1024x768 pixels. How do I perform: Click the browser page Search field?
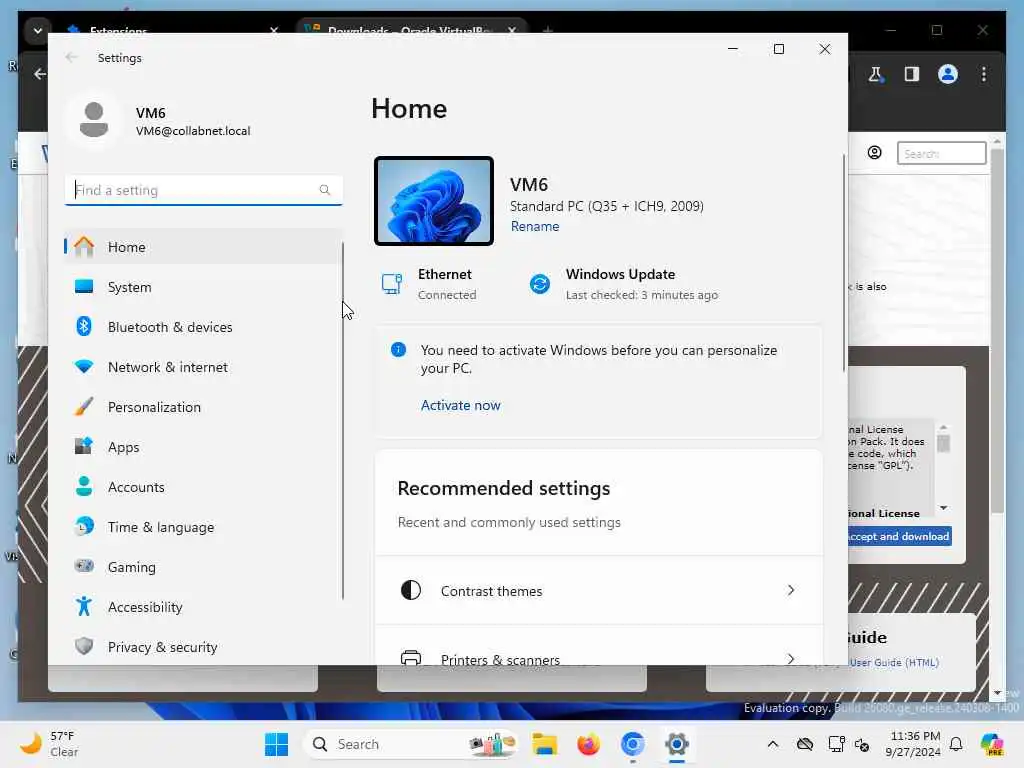(x=941, y=153)
